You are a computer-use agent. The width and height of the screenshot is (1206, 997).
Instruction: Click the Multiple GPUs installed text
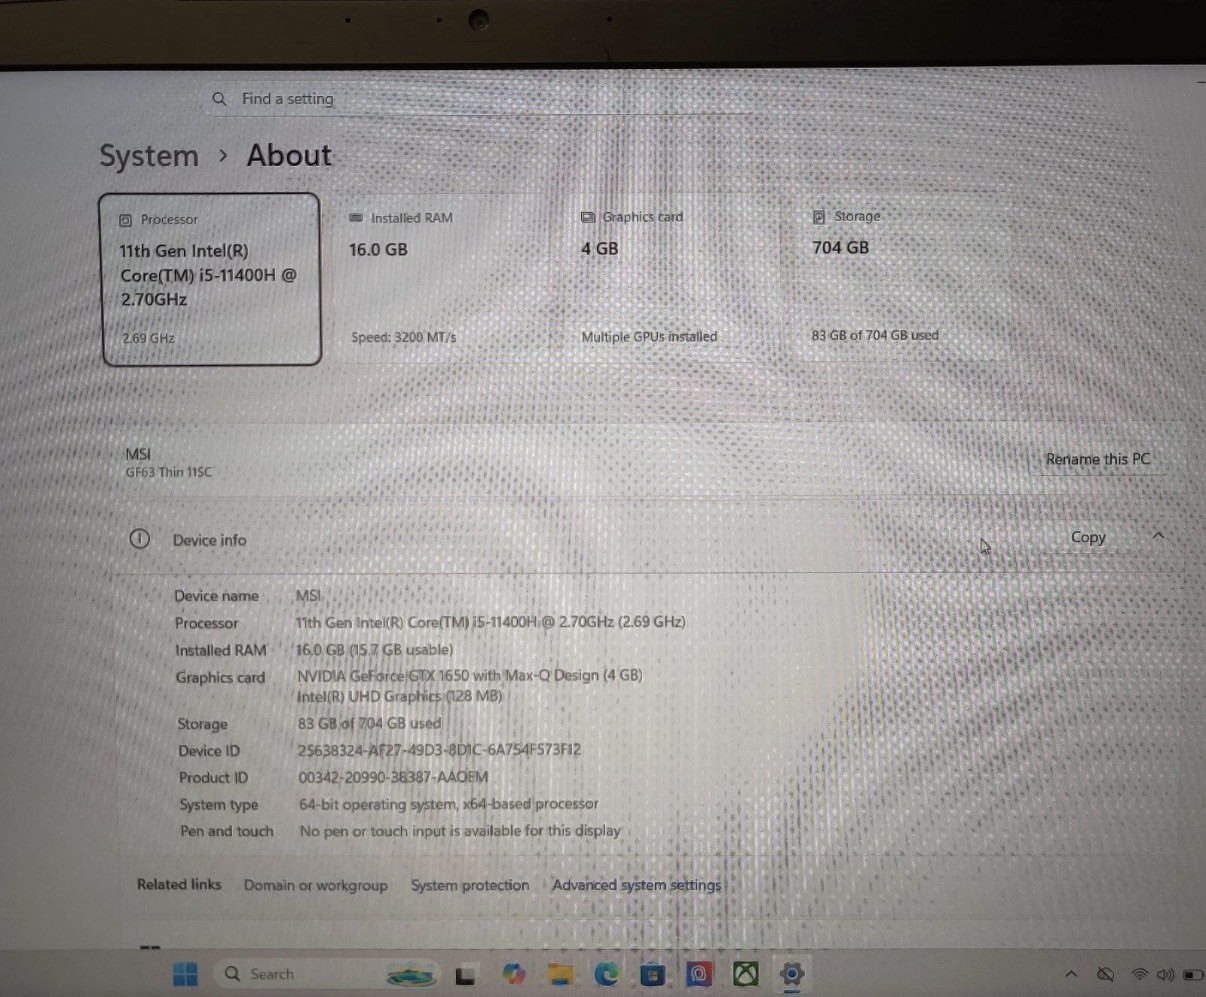pyautogui.click(x=649, y=337)
